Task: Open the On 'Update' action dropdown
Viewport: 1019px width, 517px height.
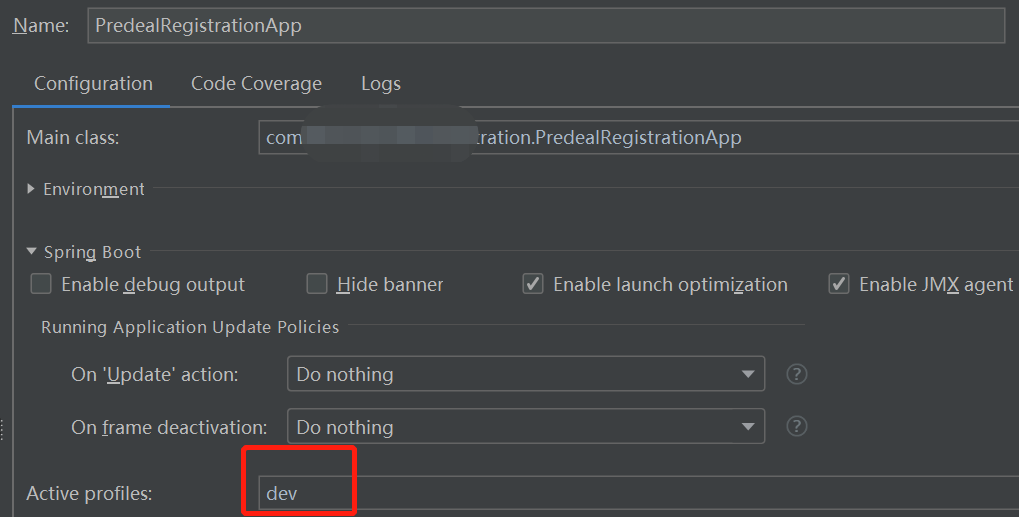Action: pyautogui.click(x=526, y=374)
